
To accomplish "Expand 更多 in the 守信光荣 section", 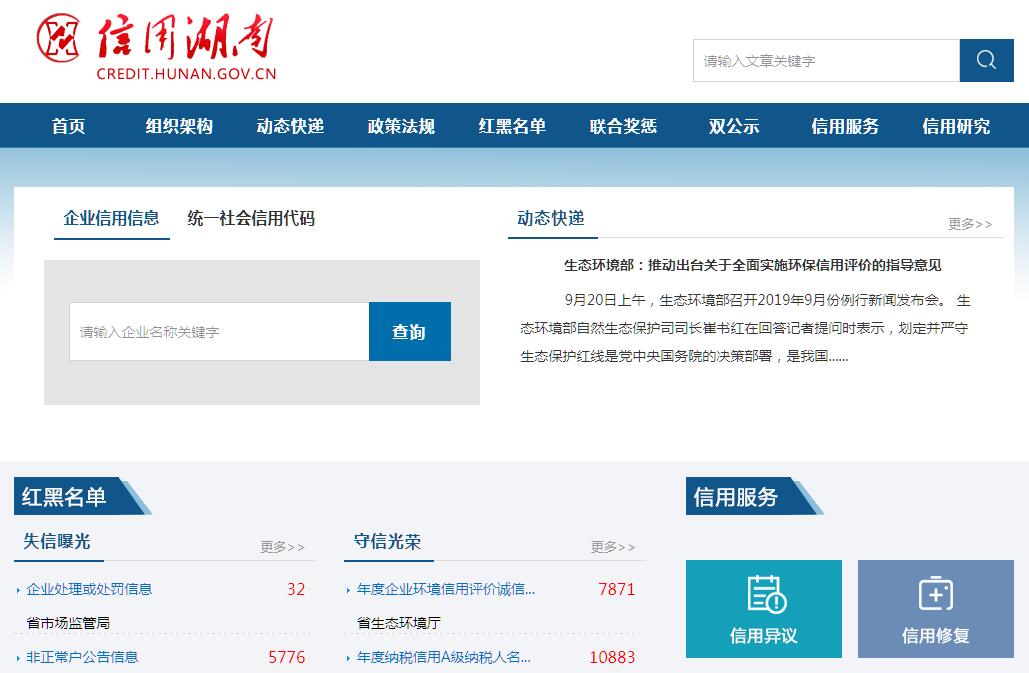I will [x=612, y=547].
